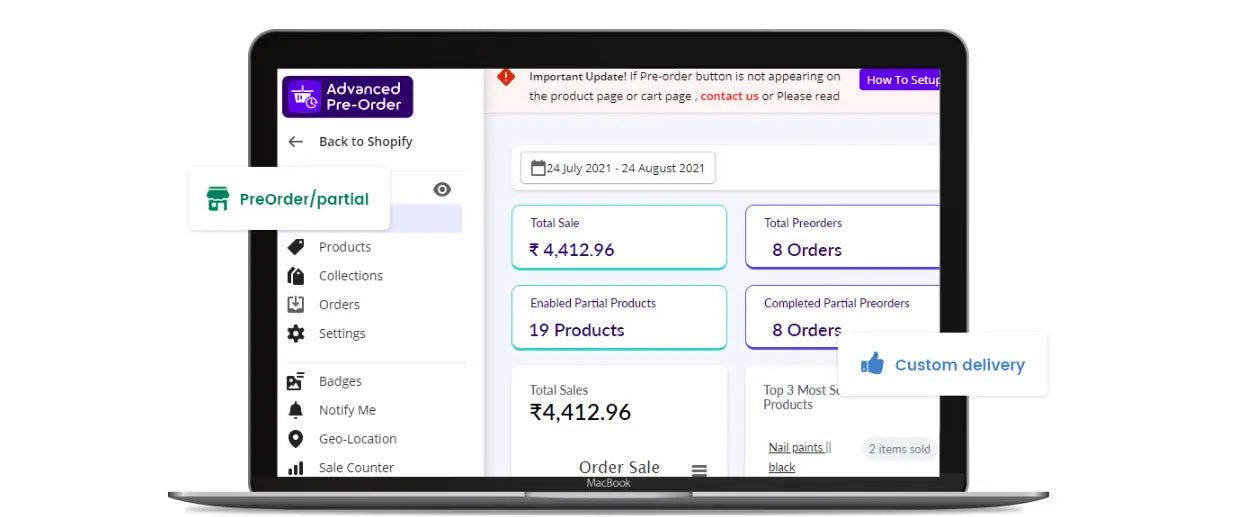The height and width of the screenshot is (517, 1252).
Task: Click the Settings gear icon
Action: pos(295,334)
